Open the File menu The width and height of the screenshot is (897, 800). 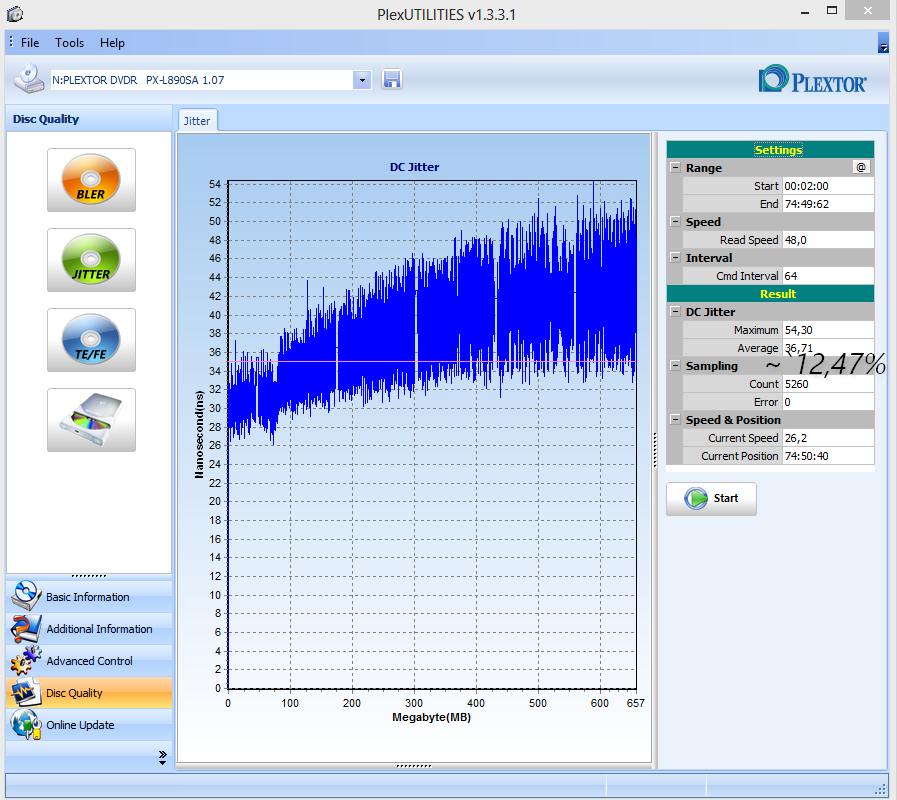30,43
